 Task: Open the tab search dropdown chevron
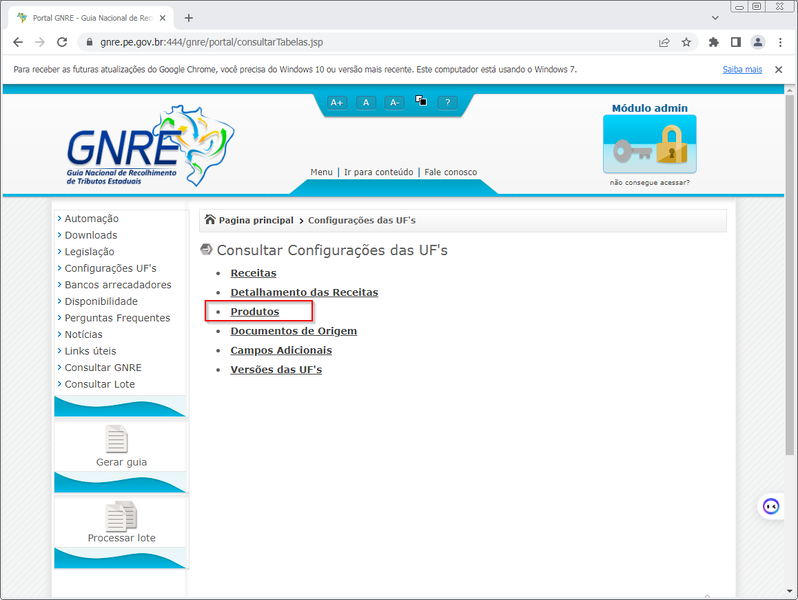pyautogui.click(x=715, y=18)
